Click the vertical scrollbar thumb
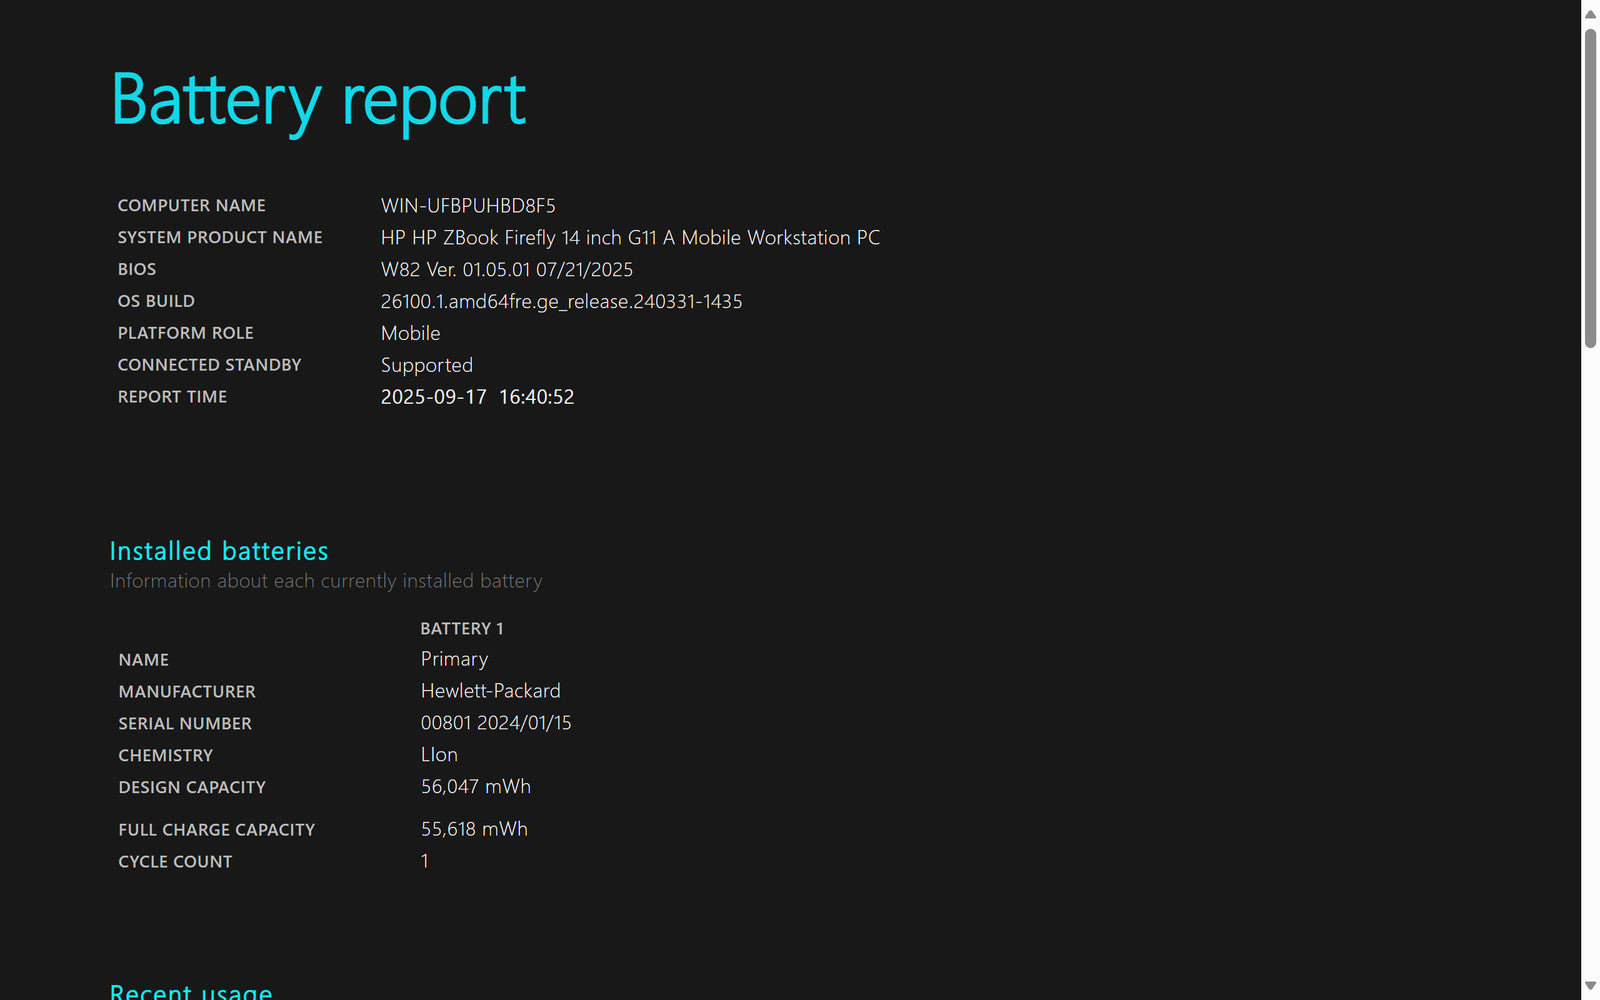This screenshot has width=1600, height=1000. [x=1590, y=188]
